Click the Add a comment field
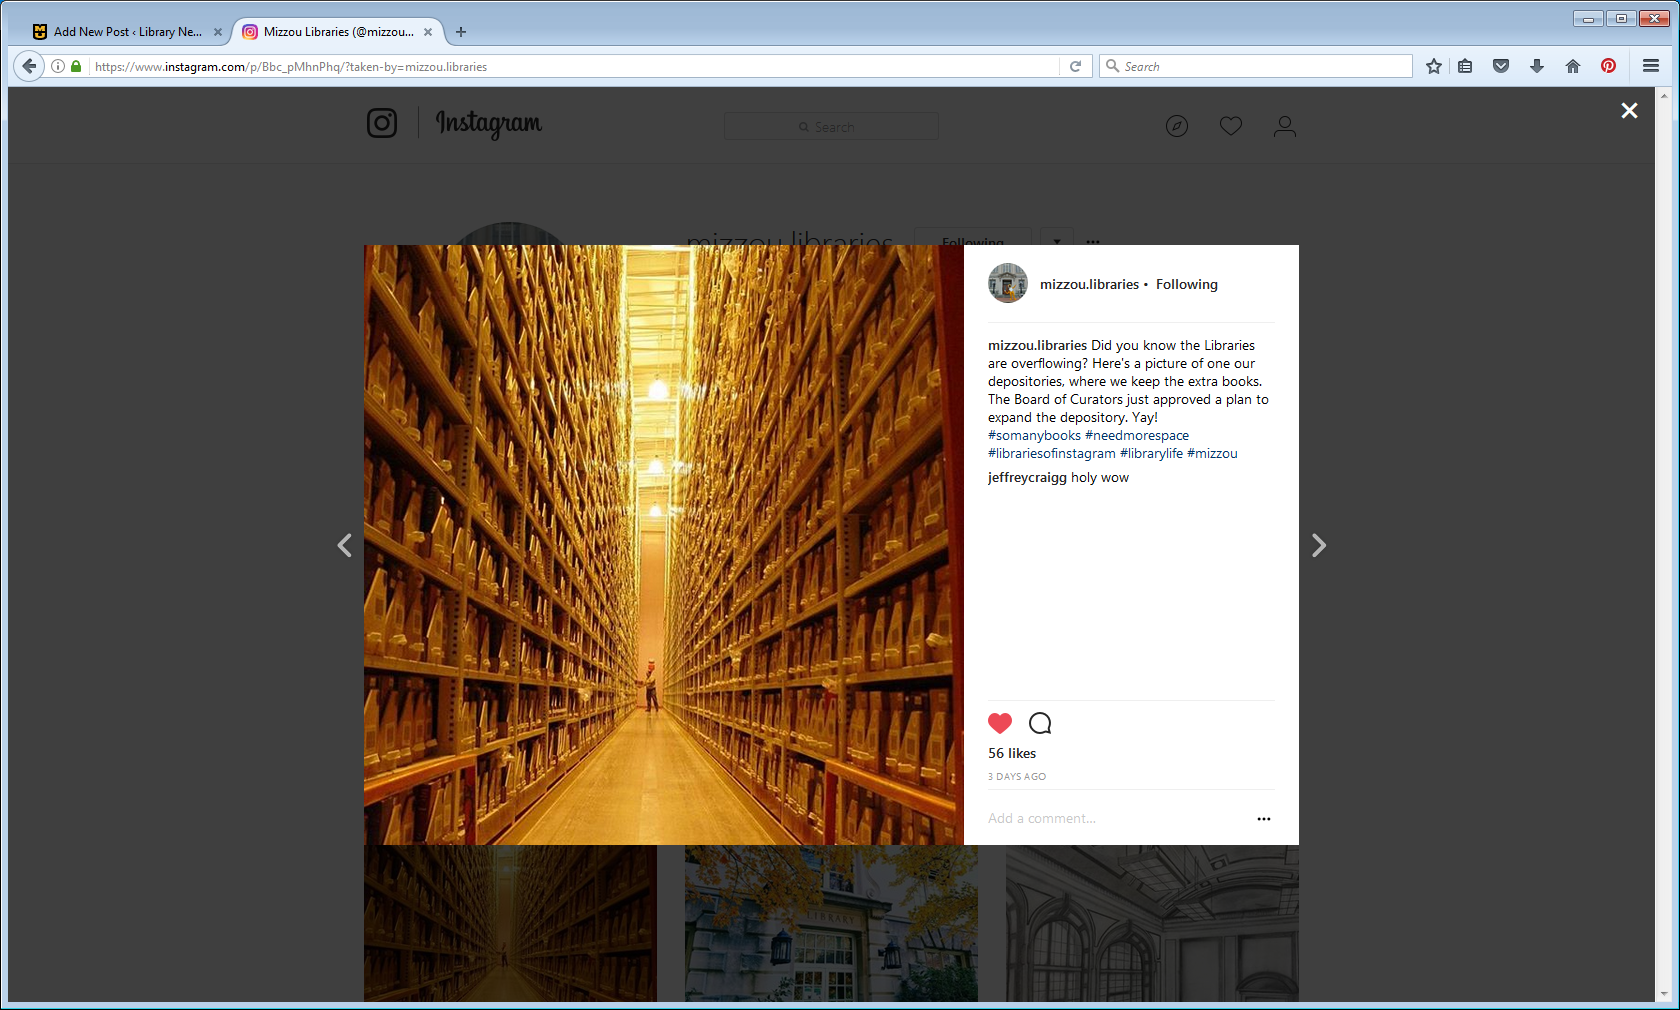 pos(1110,818)
